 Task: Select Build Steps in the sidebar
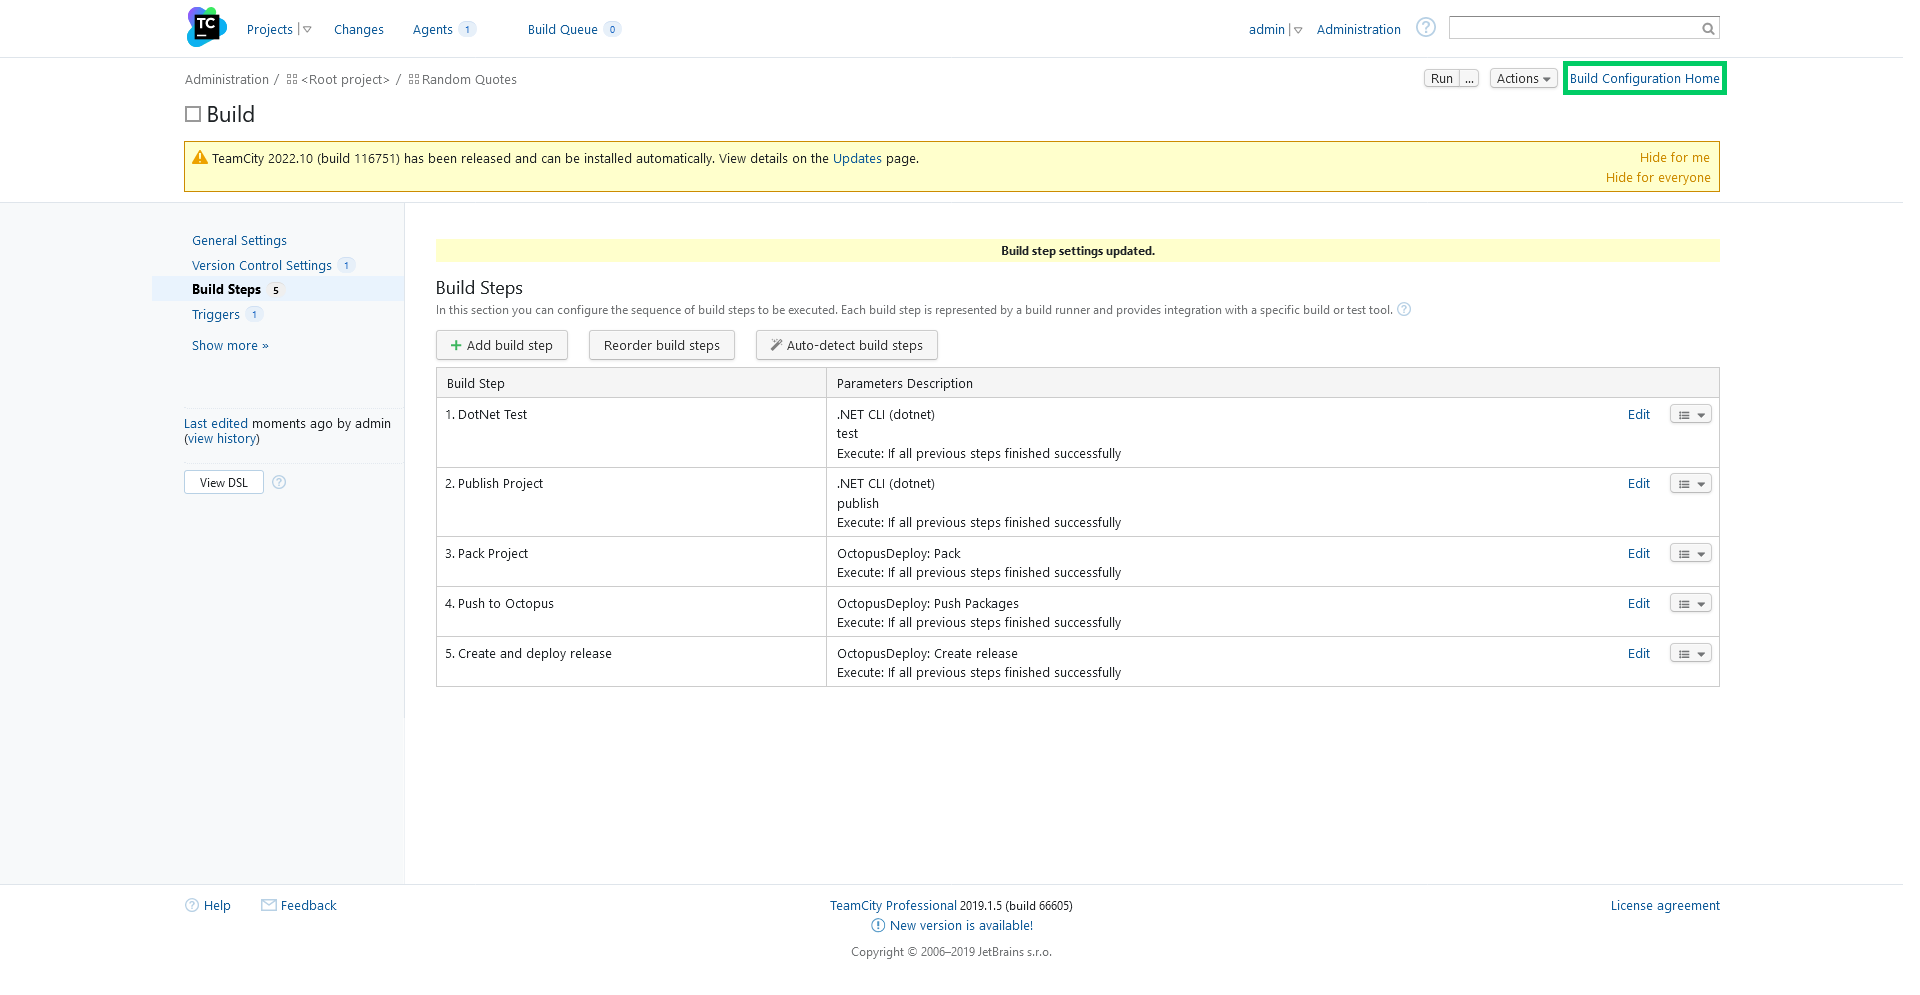(x=226, y=290)
